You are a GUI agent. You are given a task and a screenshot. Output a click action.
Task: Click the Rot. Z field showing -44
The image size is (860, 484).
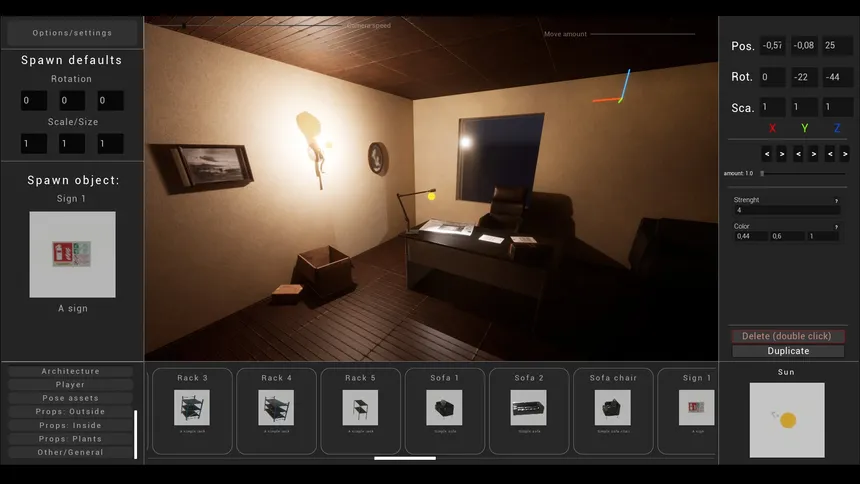click(837, 77)
